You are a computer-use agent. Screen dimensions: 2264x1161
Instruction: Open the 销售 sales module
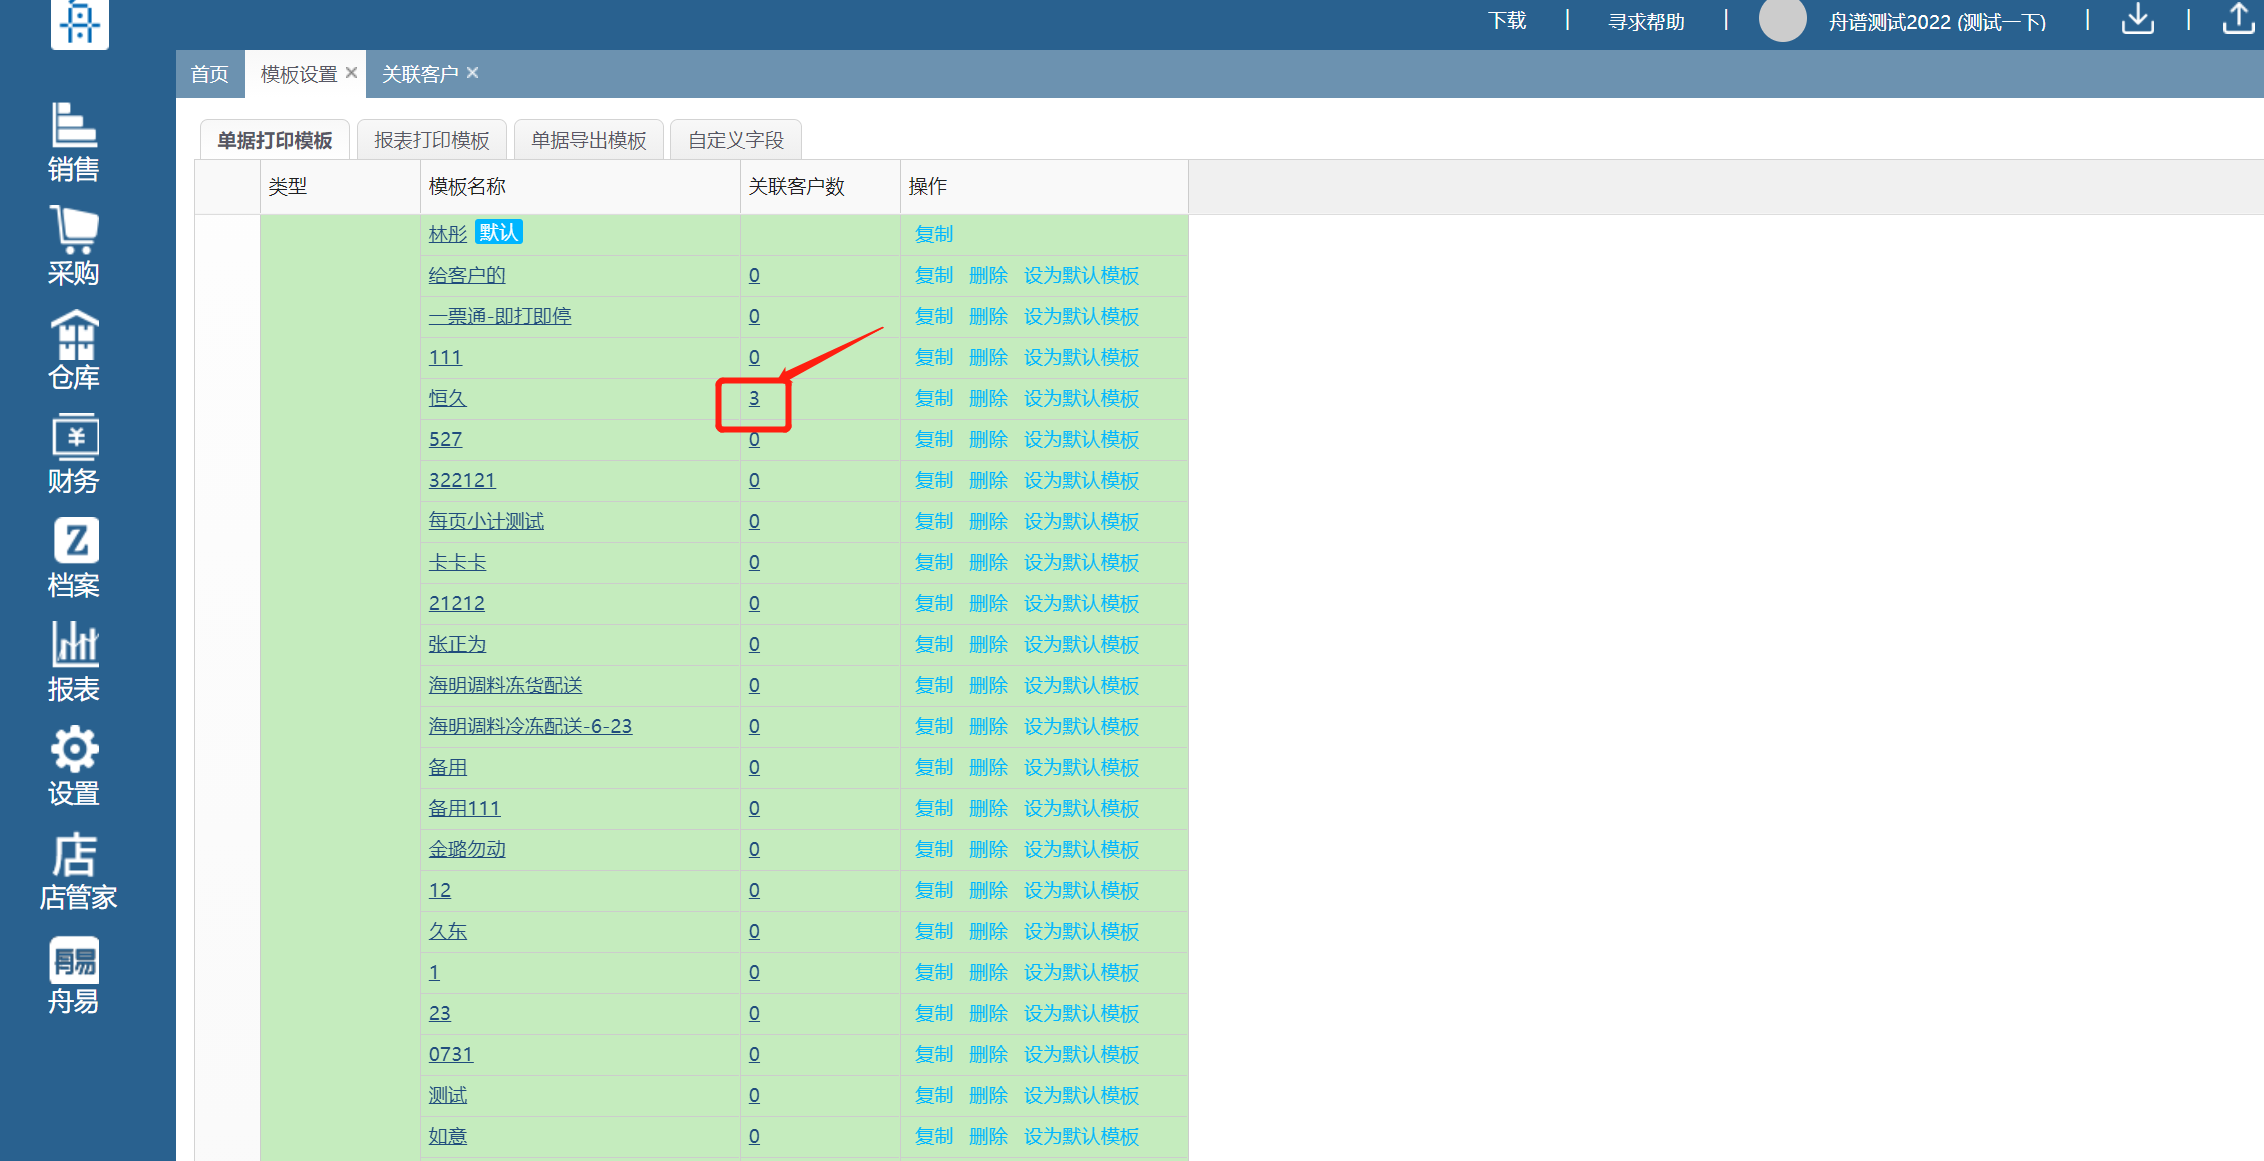(74, 142)
